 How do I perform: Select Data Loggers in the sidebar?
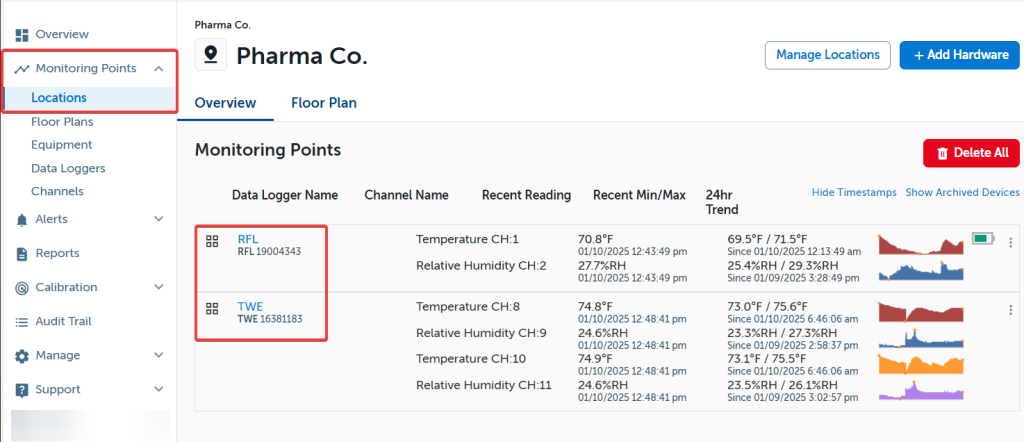68,168
